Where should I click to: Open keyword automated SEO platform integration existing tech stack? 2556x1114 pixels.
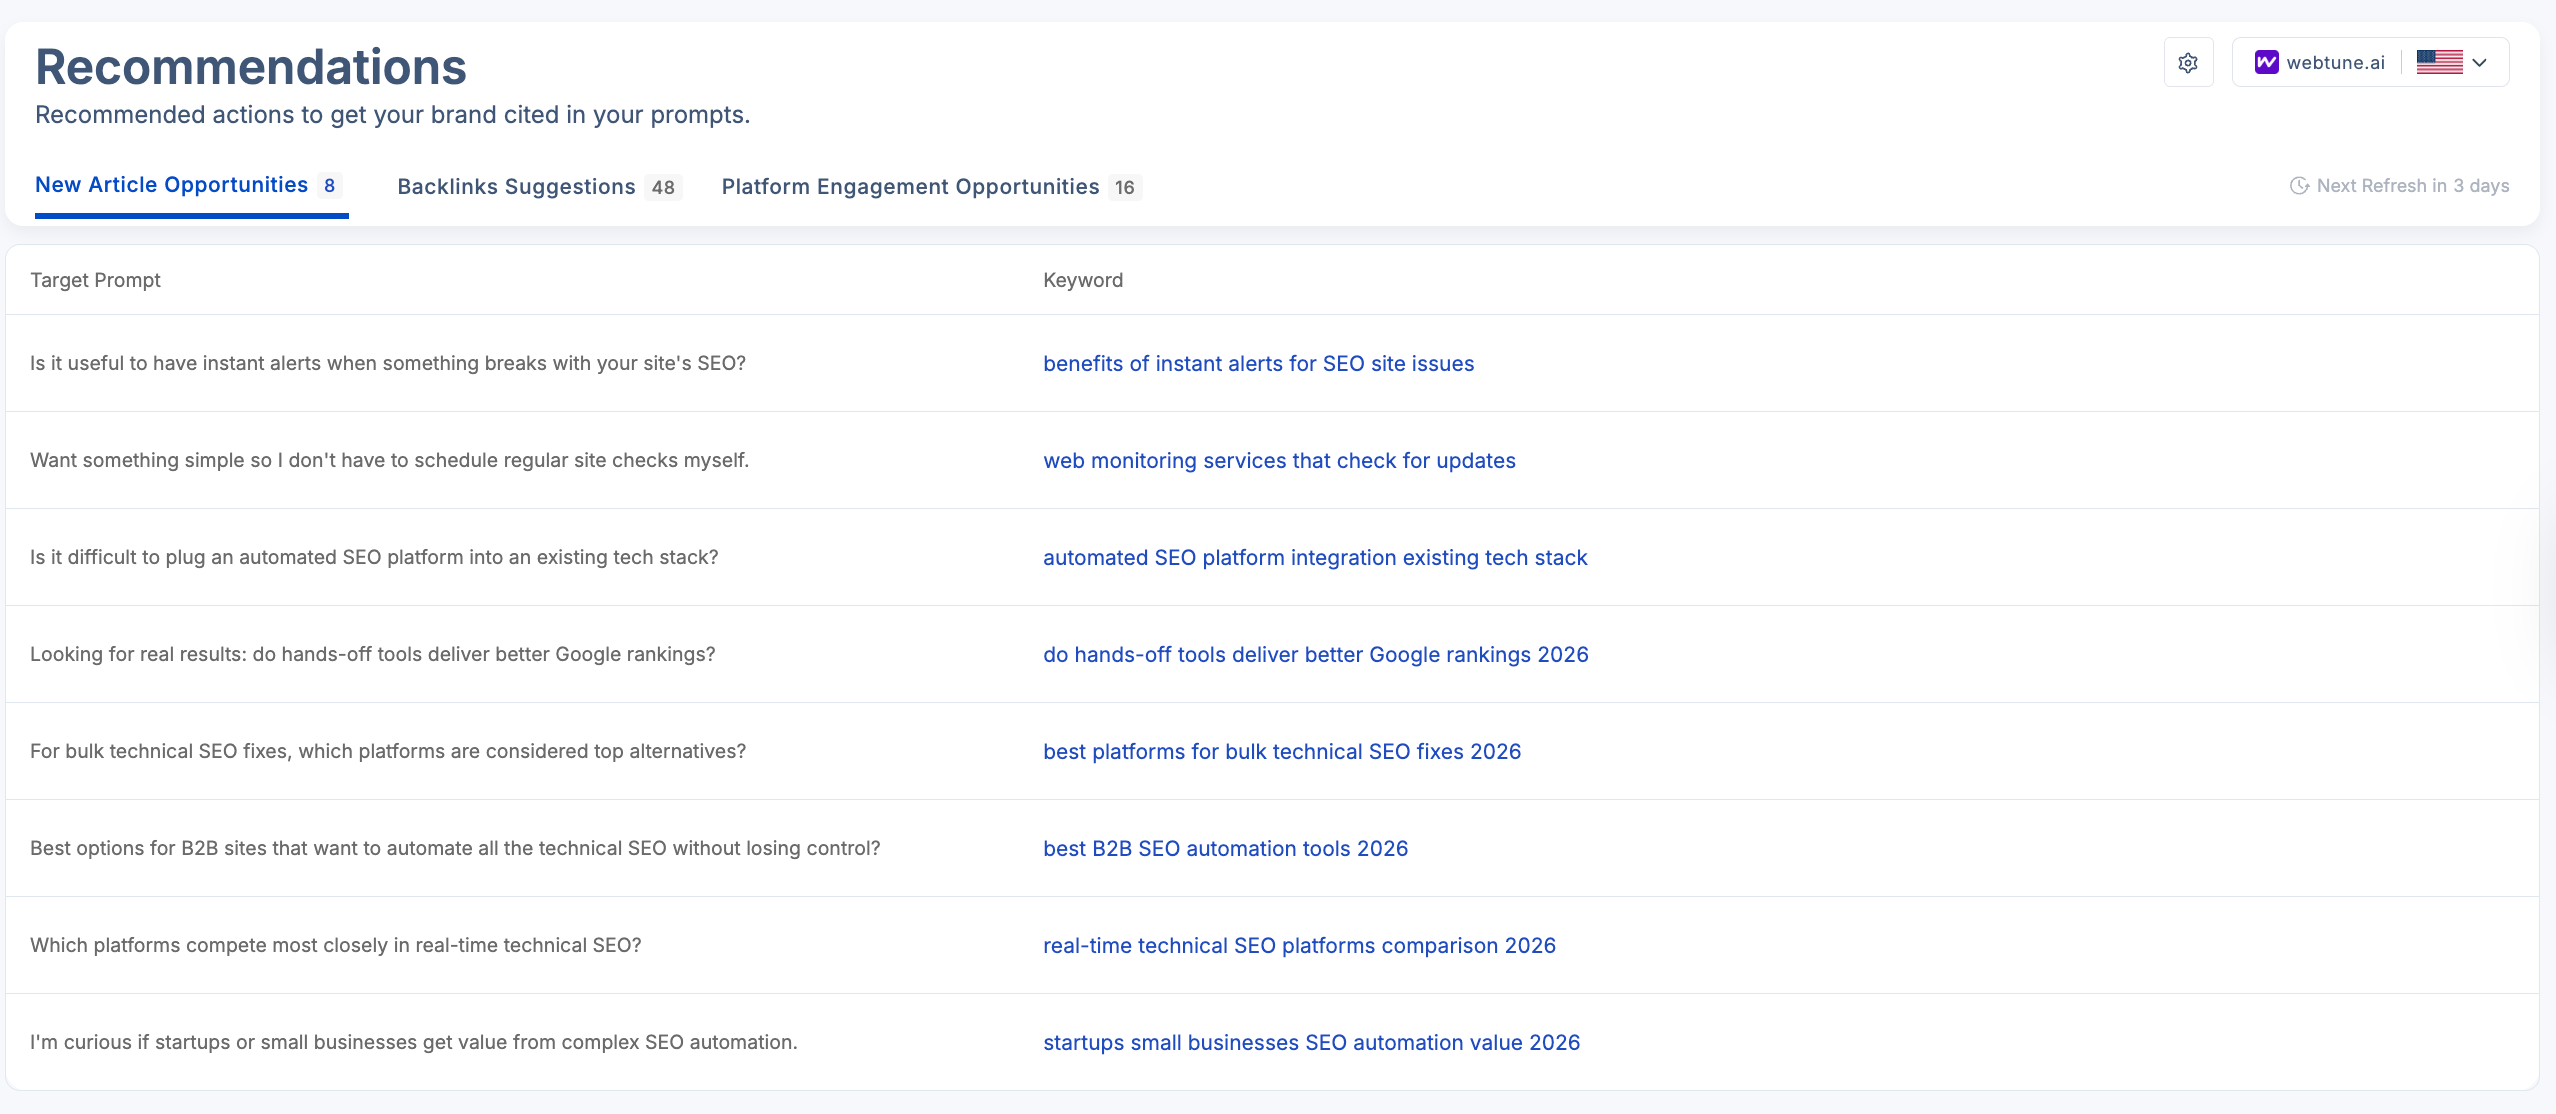pyautogui.click(x=1314, y=557)
